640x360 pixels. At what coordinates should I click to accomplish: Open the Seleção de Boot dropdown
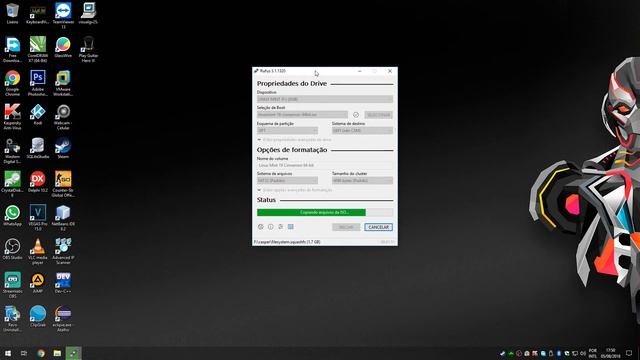coord(302,115)
